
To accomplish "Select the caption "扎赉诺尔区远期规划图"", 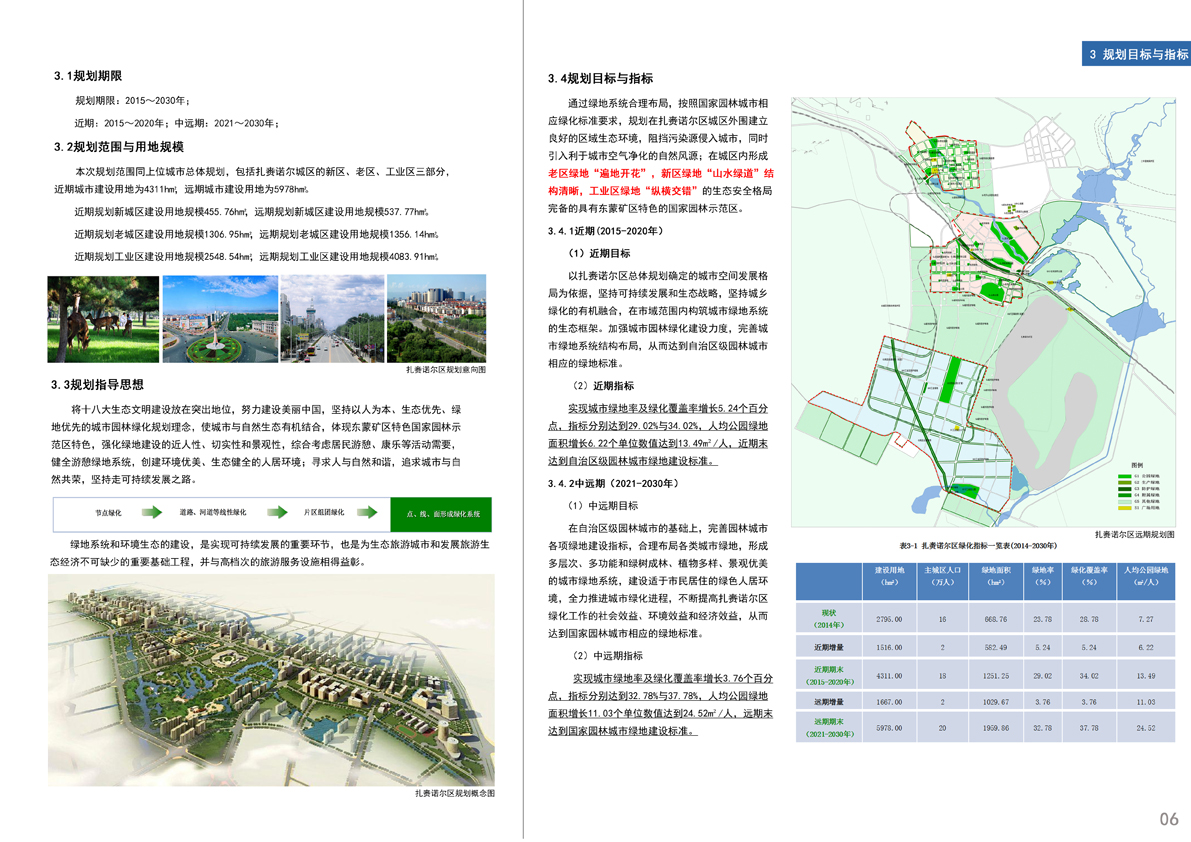I will tap(1135, 535).
